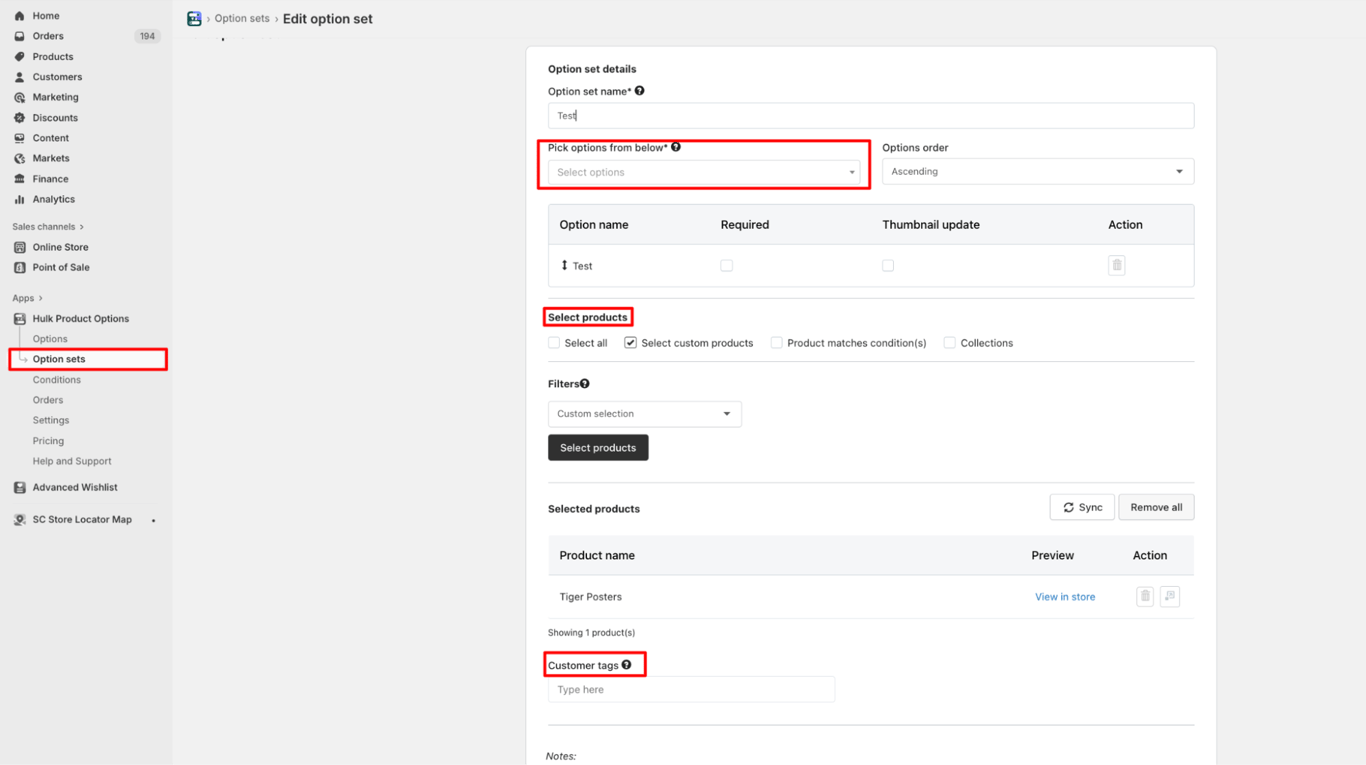Click the black Select products button
This screenshot has width=1366, height=765.
[x=598, y=448]
